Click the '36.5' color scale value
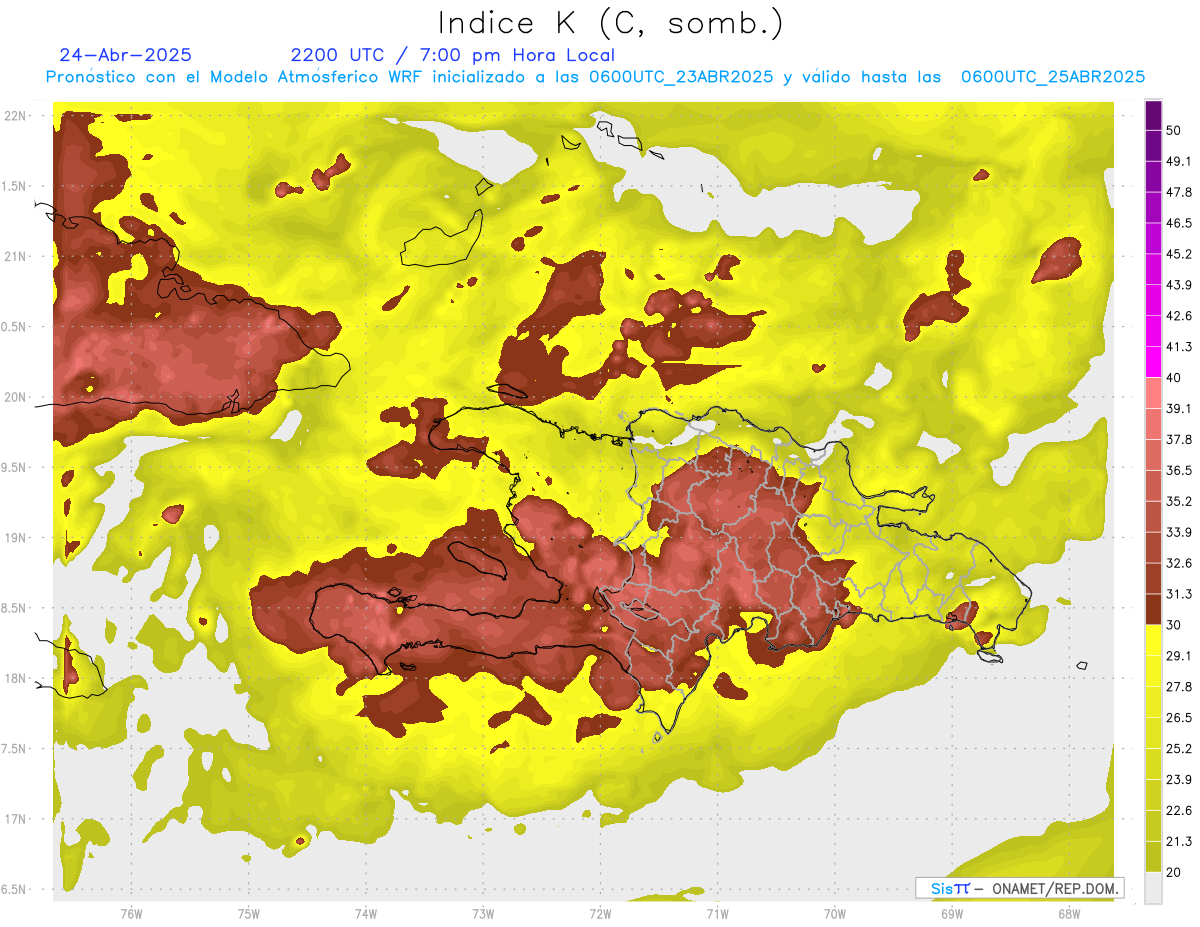 click(x=1179, y=470)
